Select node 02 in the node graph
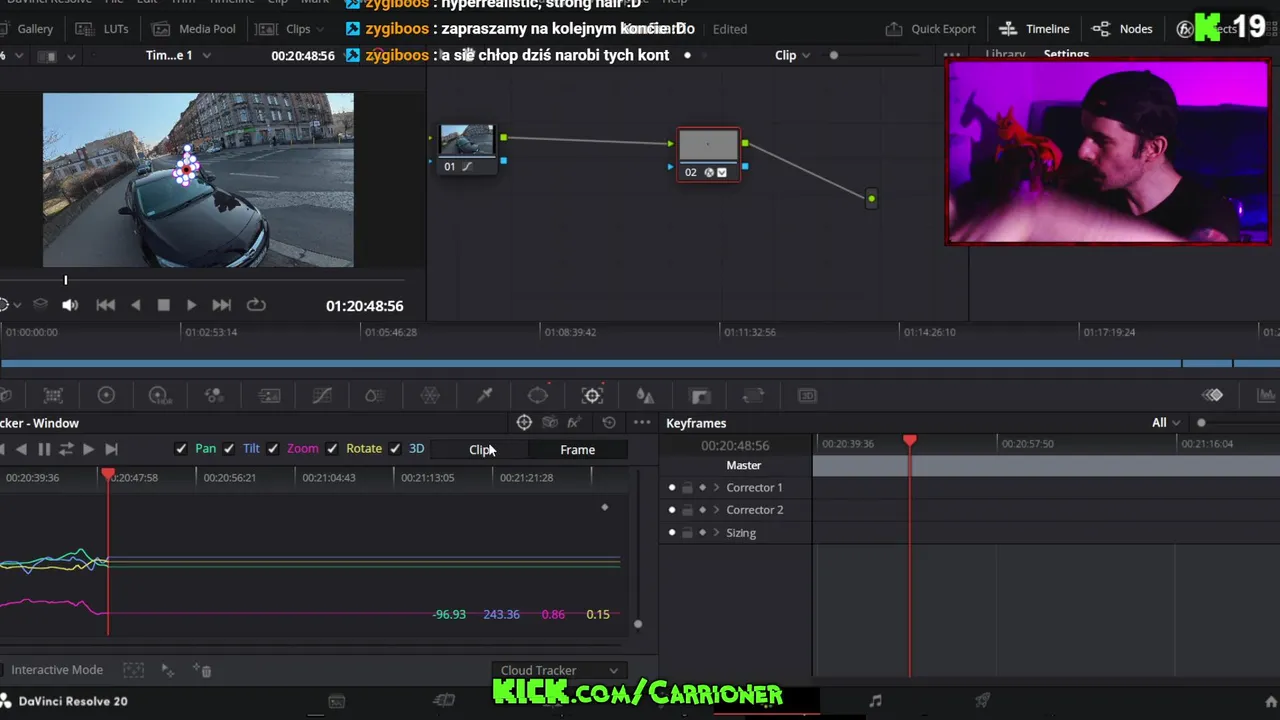The height and width of the screenshot is (720, 1280). click(709, 154)
